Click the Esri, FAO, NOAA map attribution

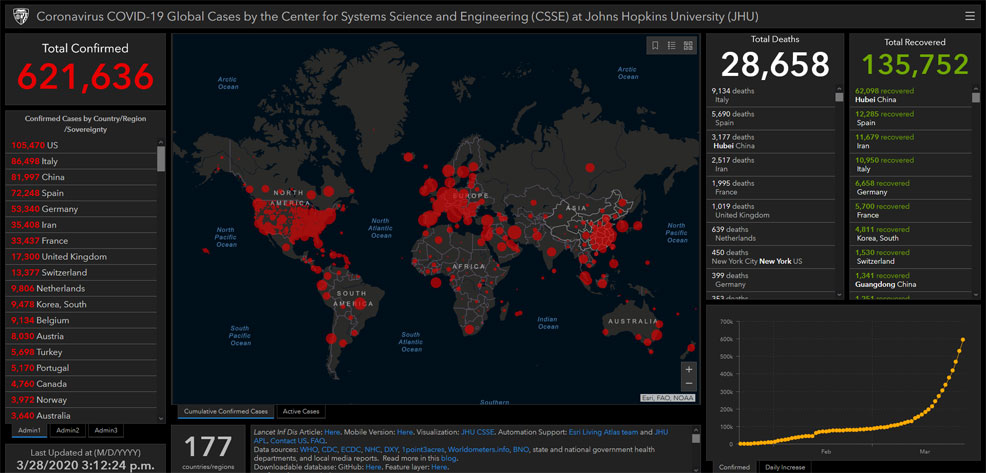[669, 398]
